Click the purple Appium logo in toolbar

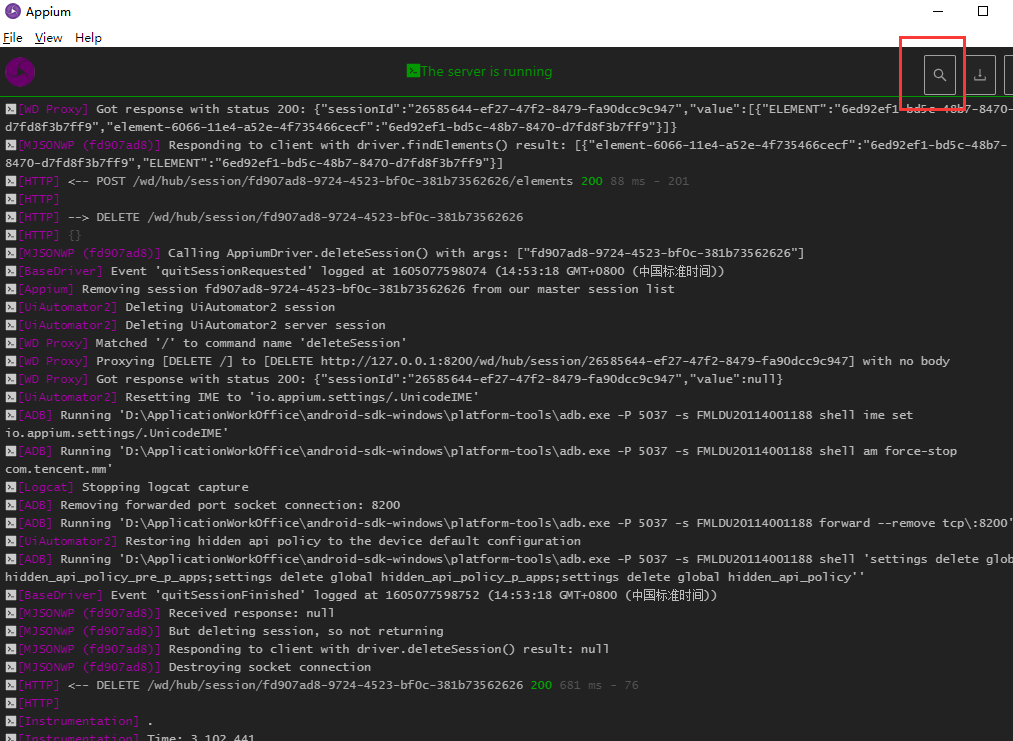(x=20, y=72)
